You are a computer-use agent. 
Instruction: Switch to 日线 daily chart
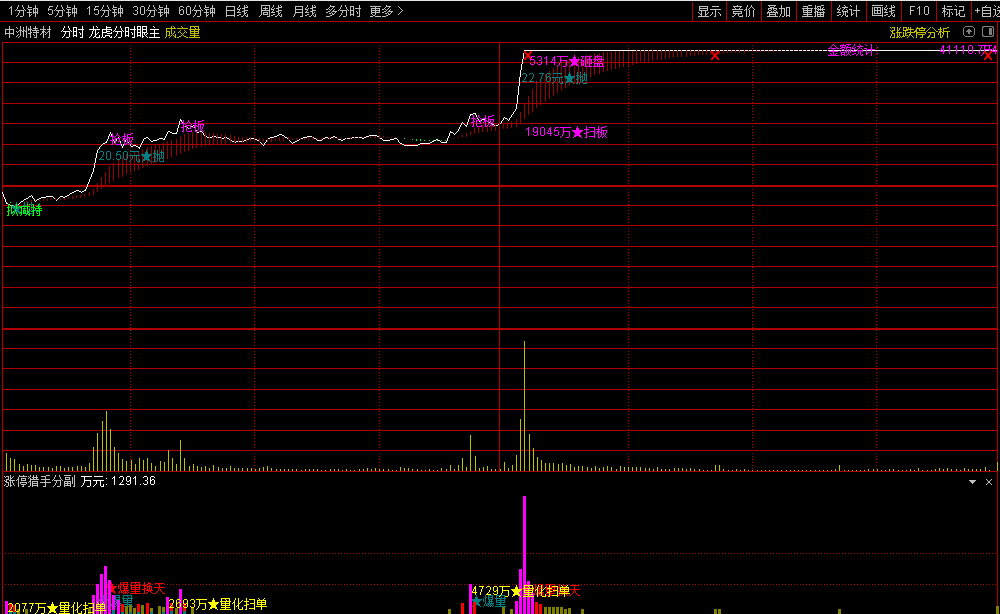tap(237, 11)
